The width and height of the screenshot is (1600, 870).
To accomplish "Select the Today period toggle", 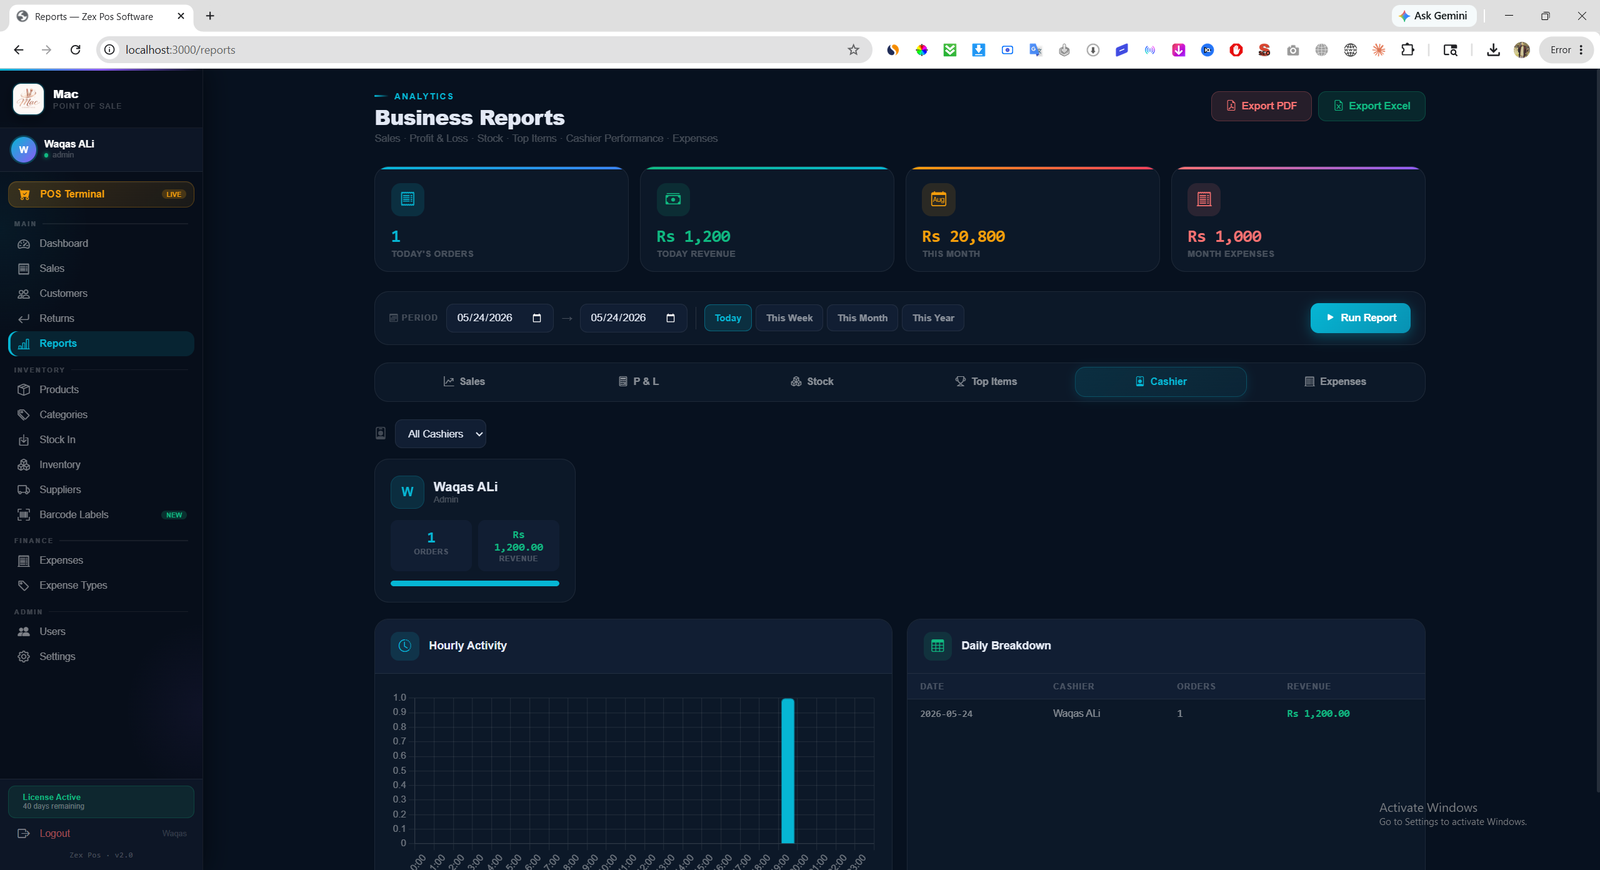I will pyautogui.click(x=728, y=318).
